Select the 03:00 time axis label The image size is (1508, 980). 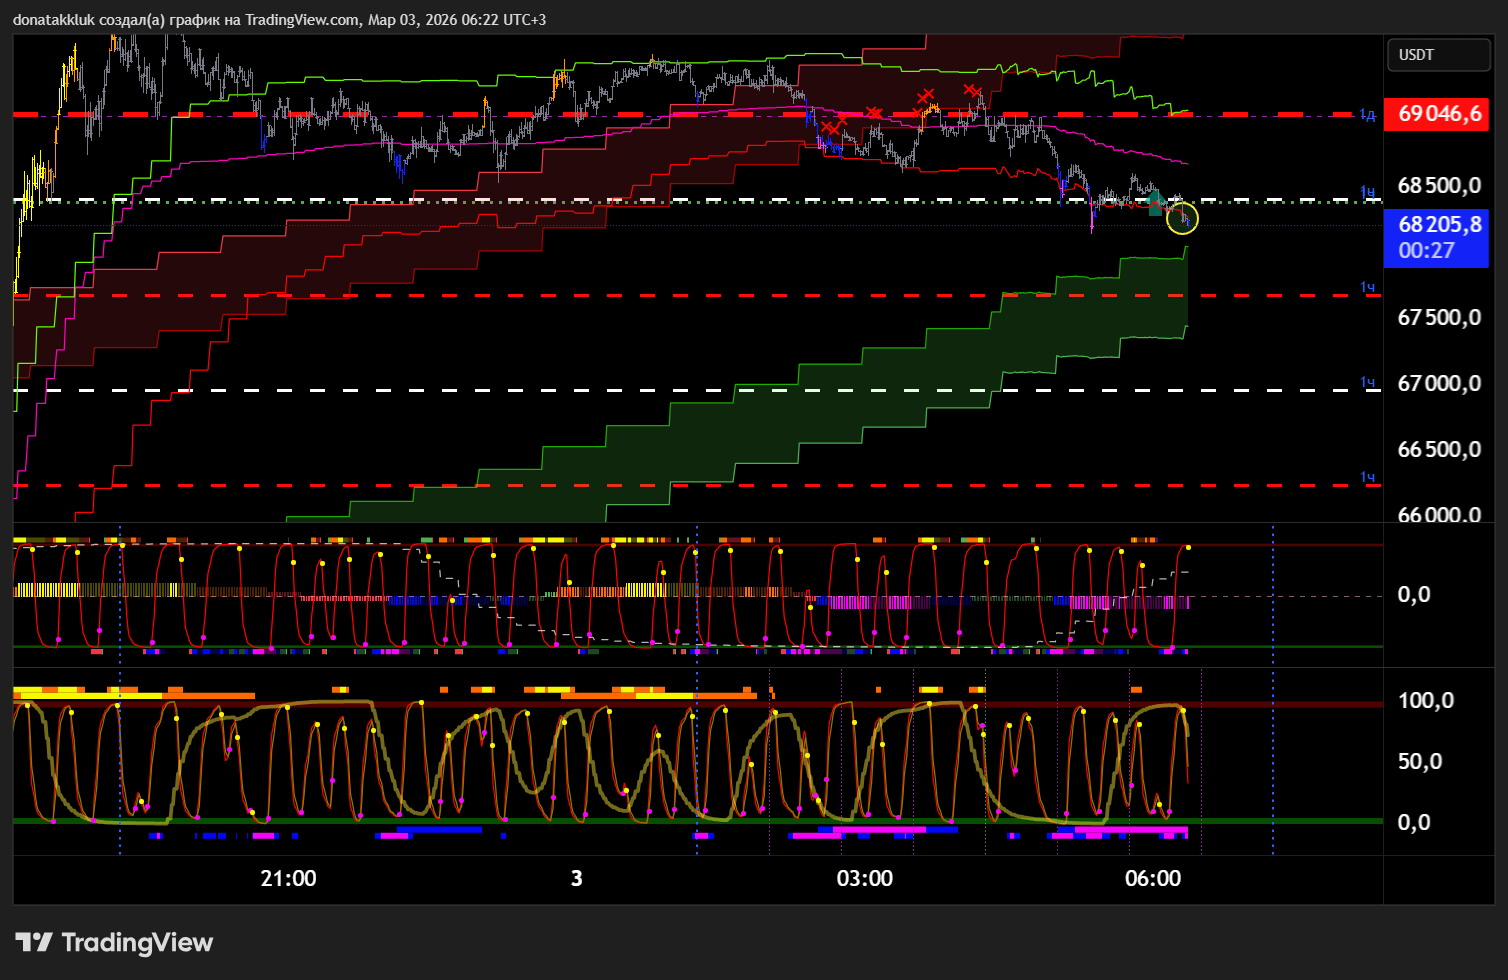coord(864,879)
